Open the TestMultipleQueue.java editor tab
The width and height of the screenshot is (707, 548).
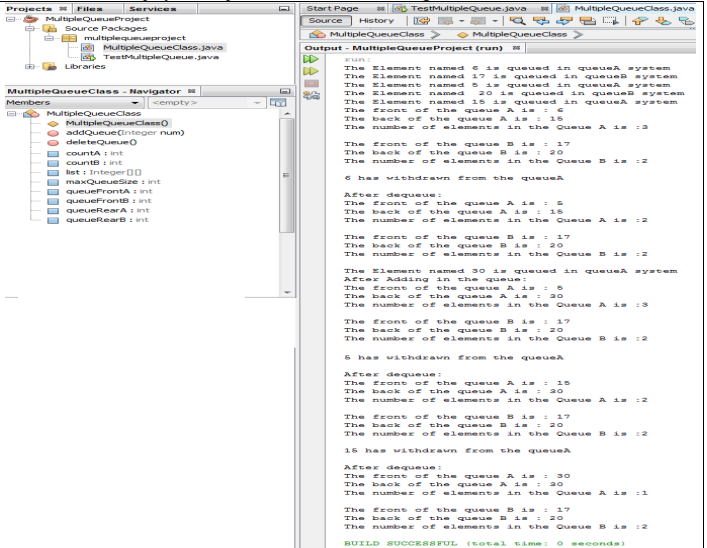468,9
